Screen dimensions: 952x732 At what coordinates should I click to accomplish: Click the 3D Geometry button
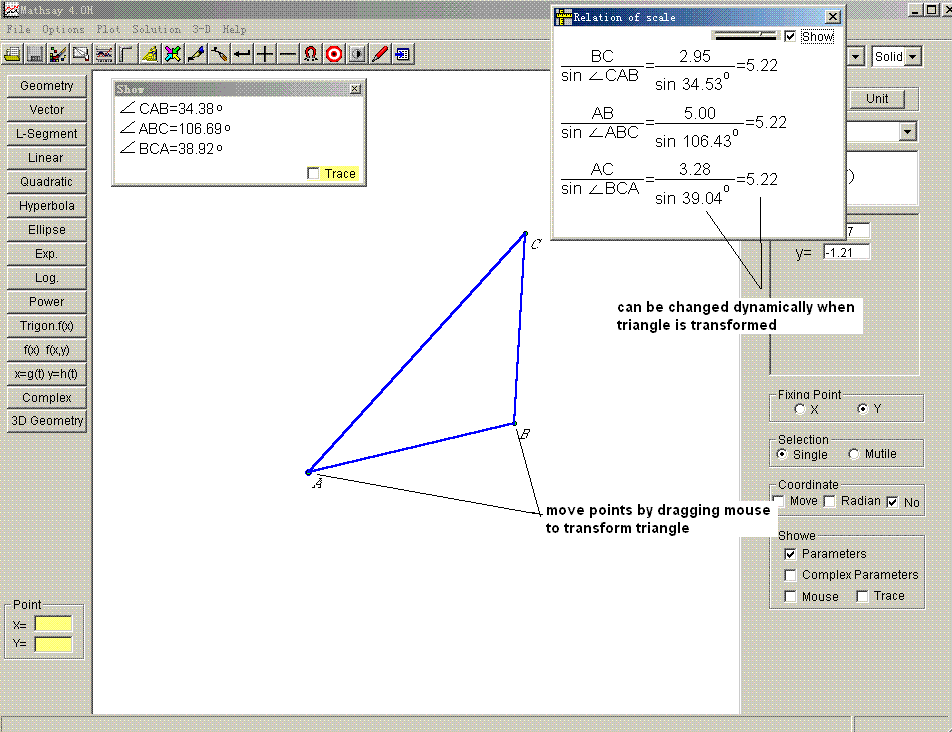[47, 421]
